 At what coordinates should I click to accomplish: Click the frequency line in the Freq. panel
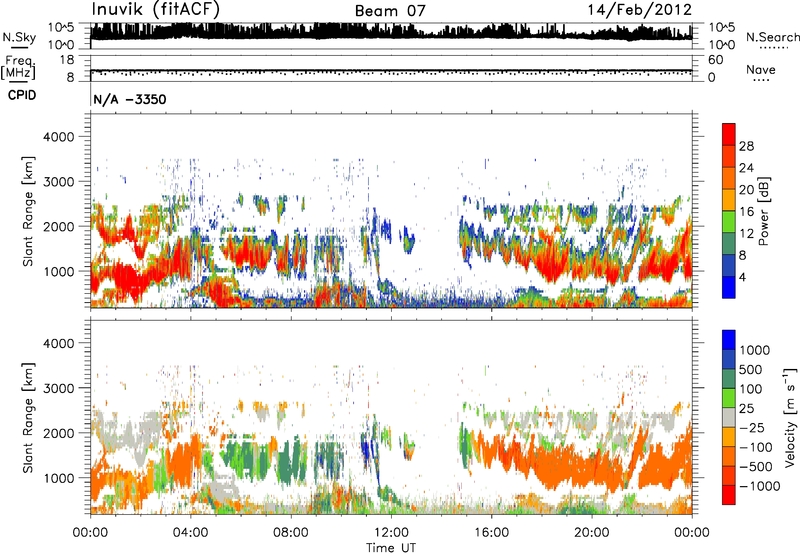click(391, 70)
